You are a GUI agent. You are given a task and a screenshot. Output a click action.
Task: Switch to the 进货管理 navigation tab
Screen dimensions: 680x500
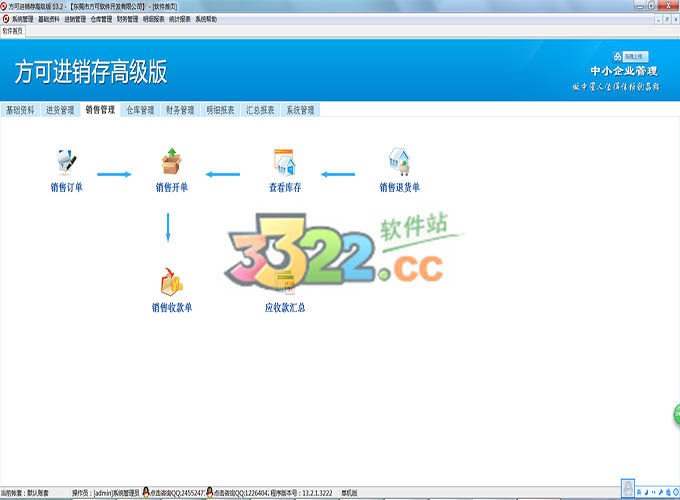(60, 110)
